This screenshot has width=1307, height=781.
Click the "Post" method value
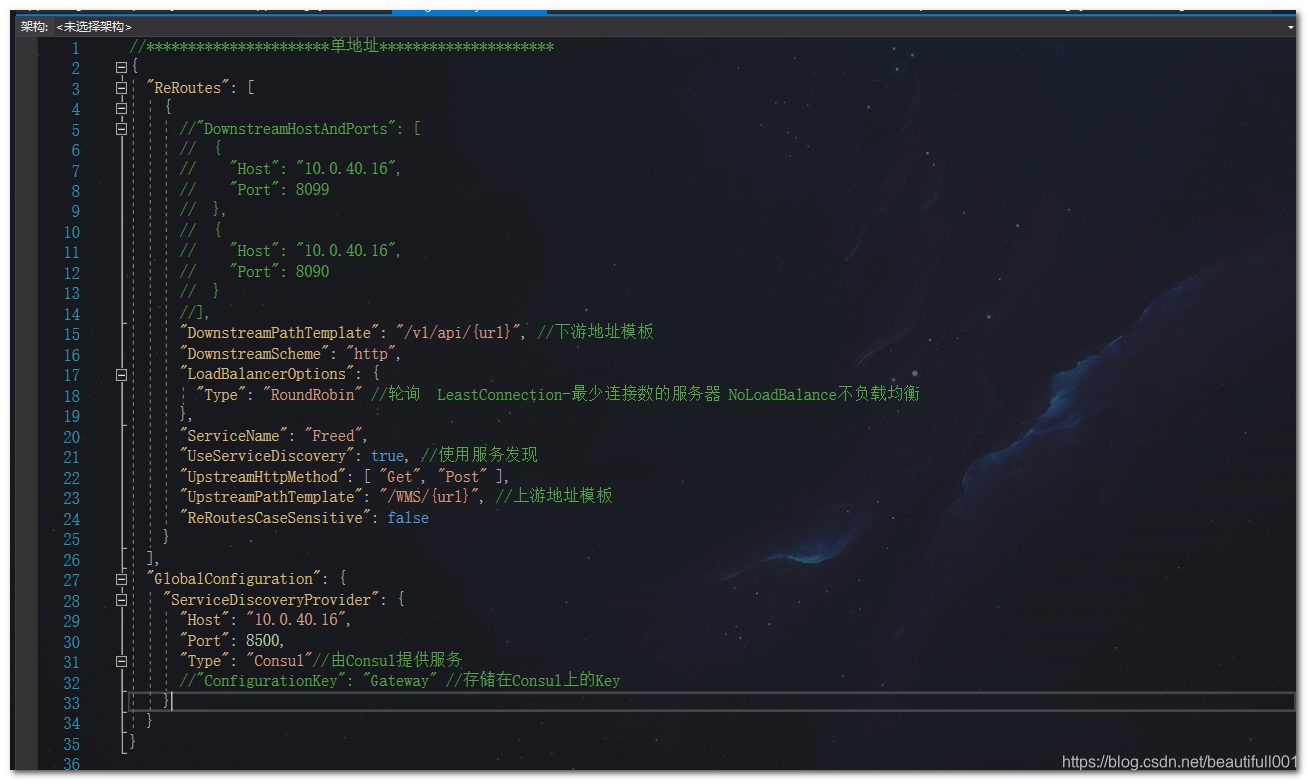pyautogui.click(x=462, y=477)
